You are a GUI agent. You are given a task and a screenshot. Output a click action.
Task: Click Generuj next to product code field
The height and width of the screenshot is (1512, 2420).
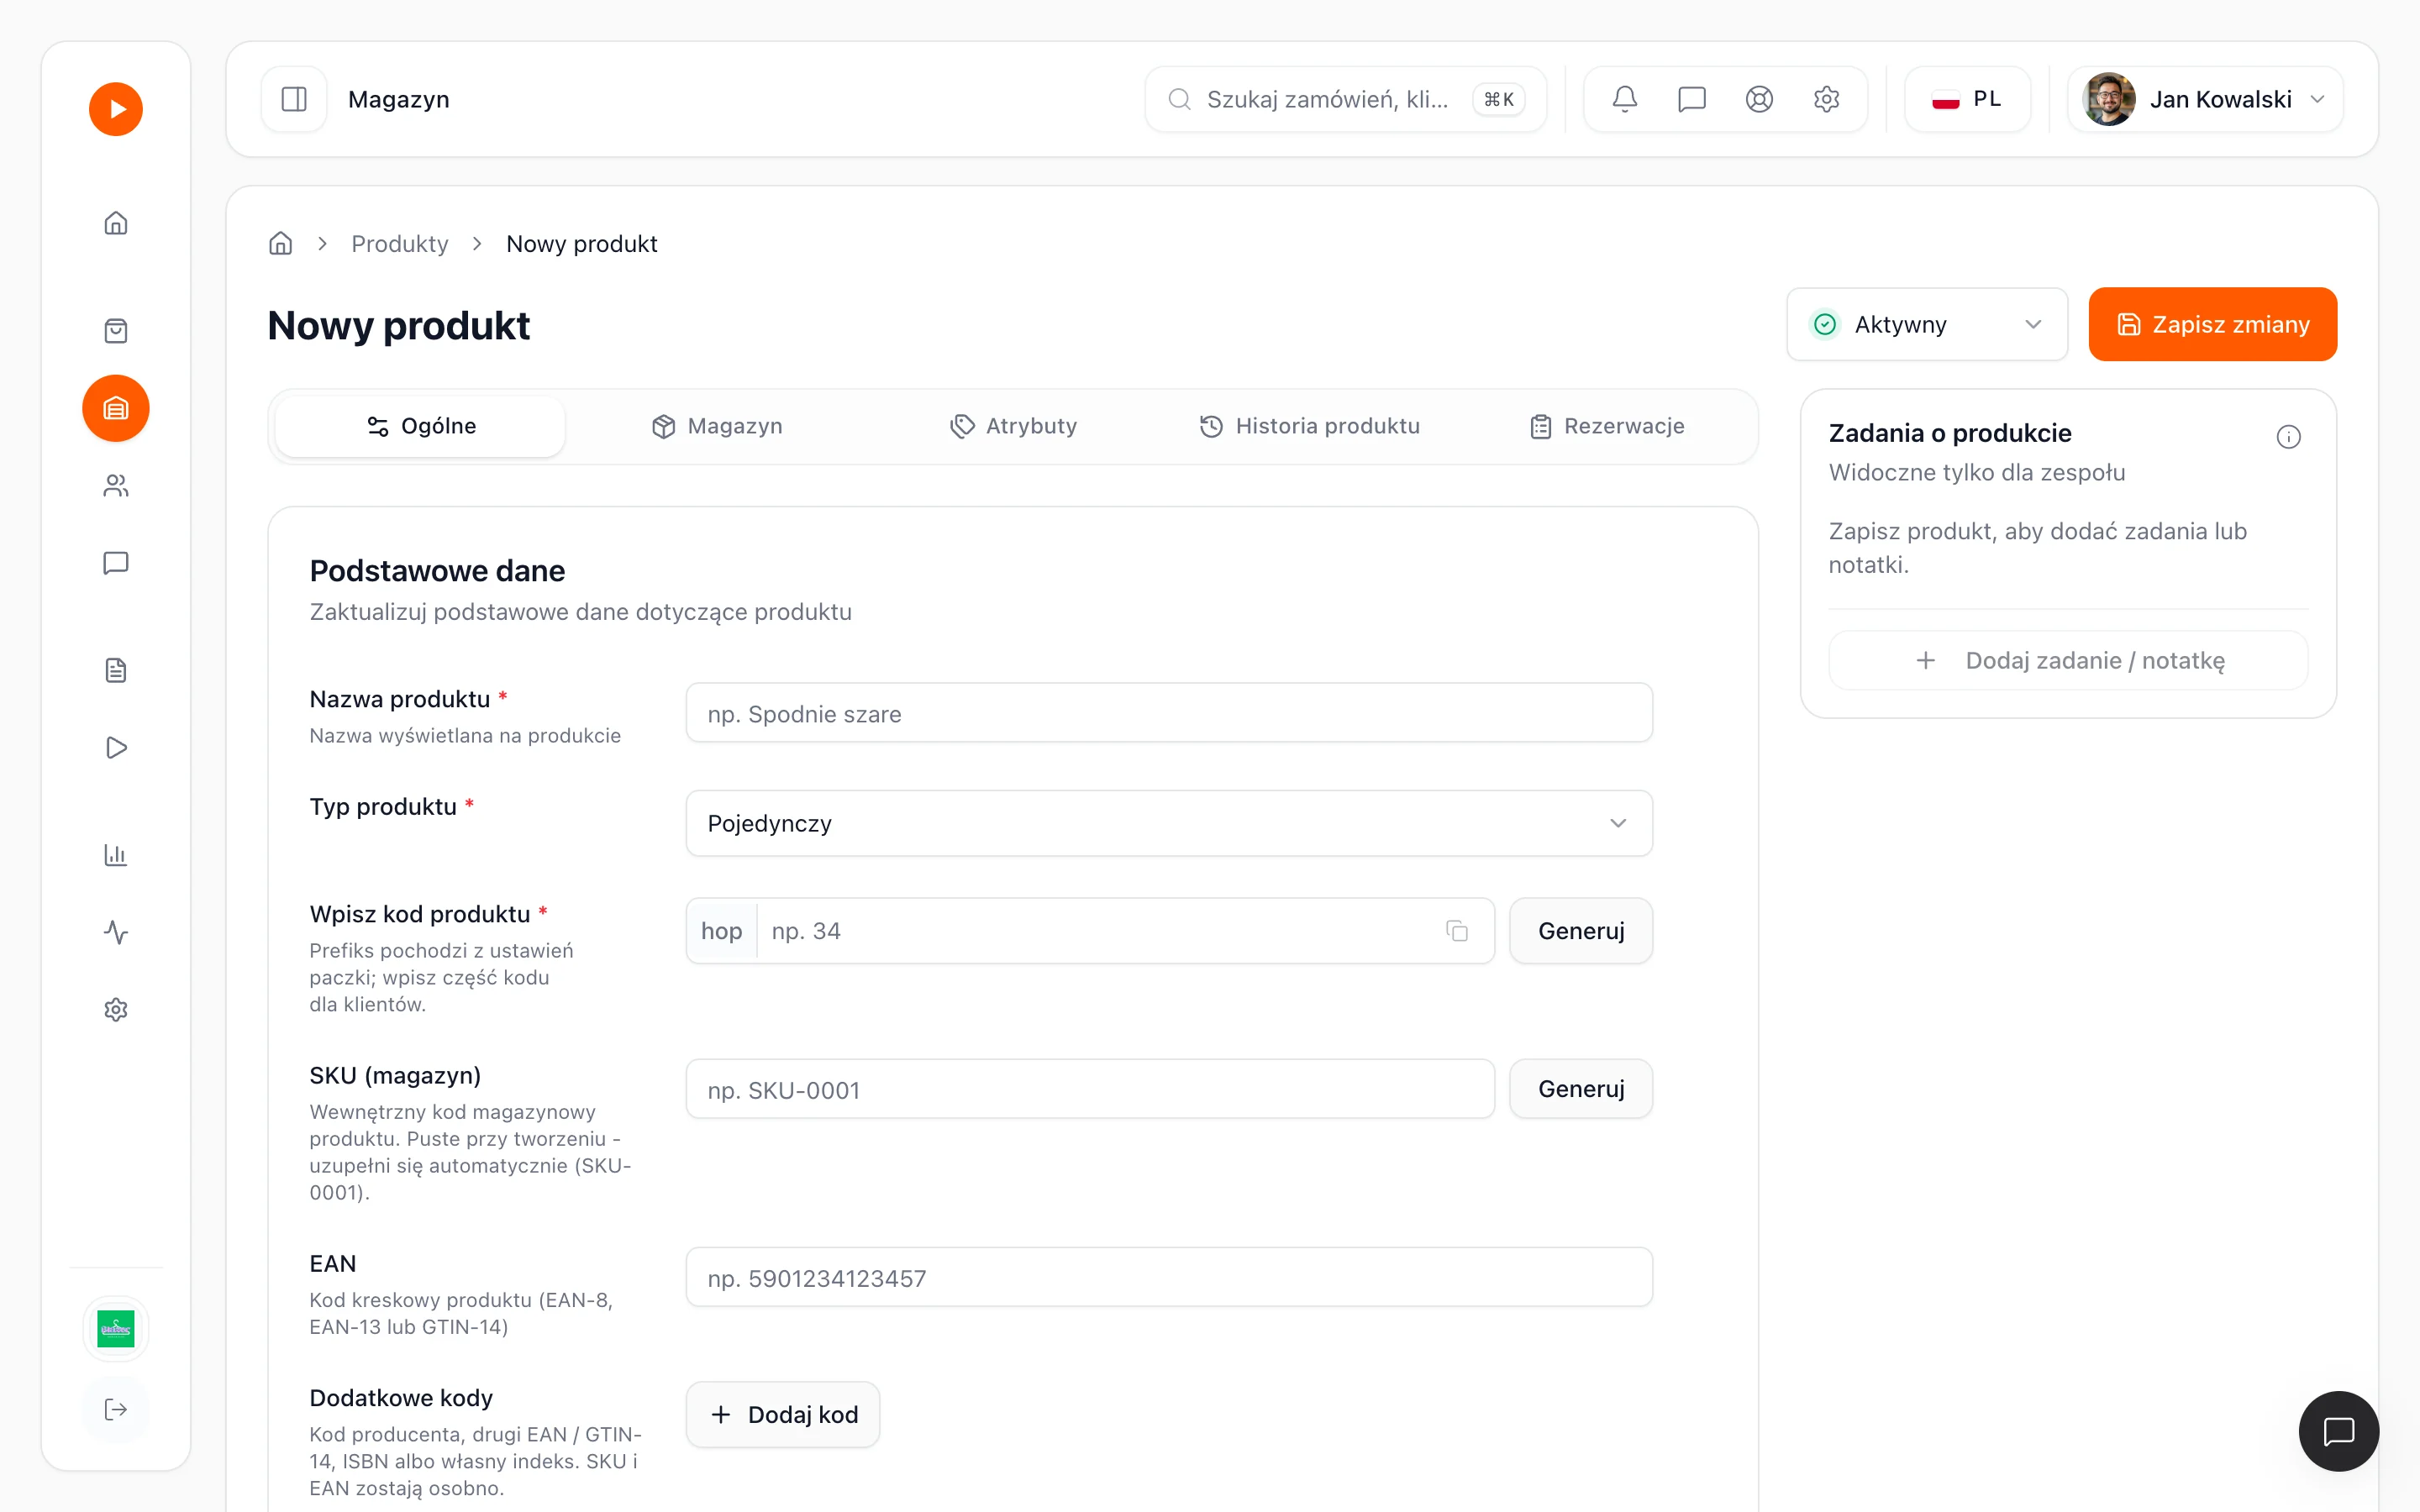point(1581,931)
